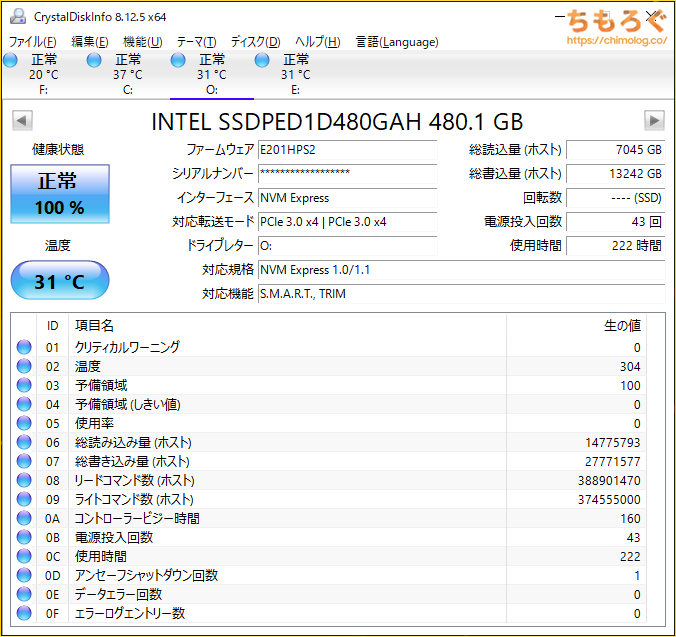Click the NVM Express interface field
Screen dimensions: 676x637
pos(347,198)
